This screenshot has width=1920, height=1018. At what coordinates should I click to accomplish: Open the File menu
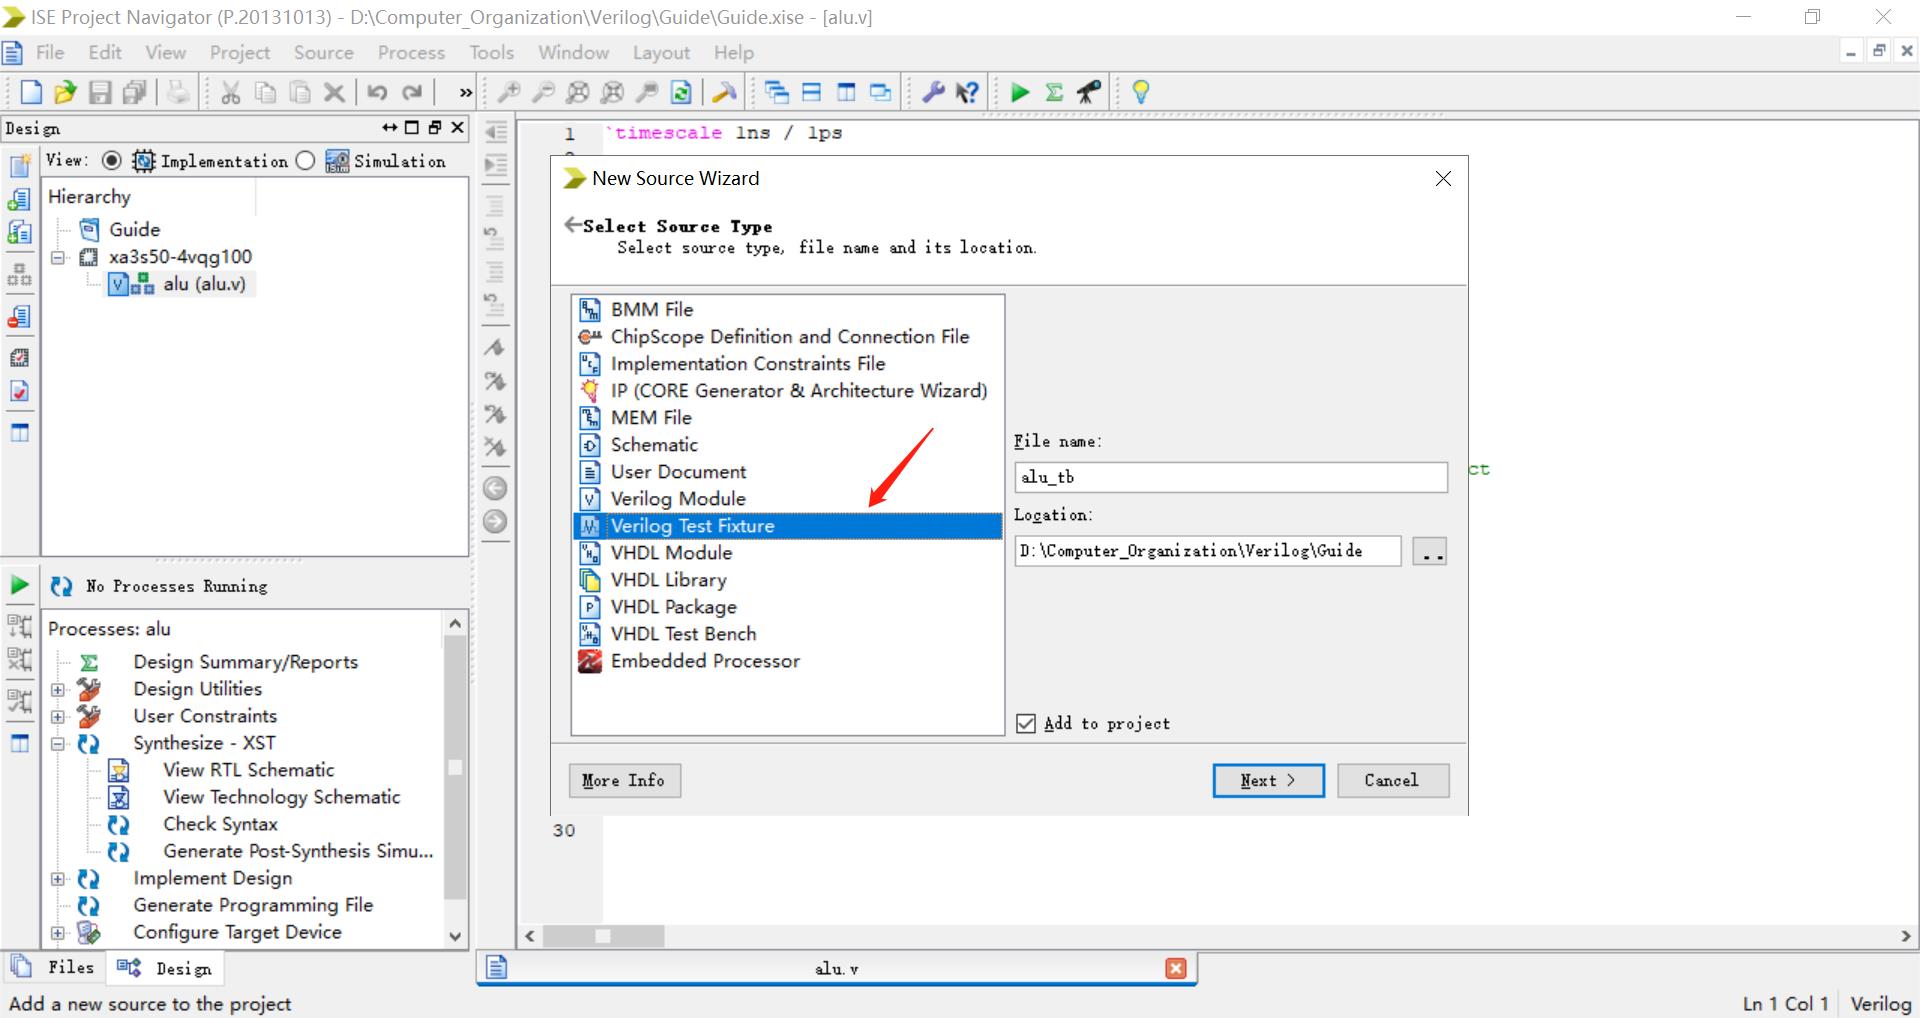50,52
